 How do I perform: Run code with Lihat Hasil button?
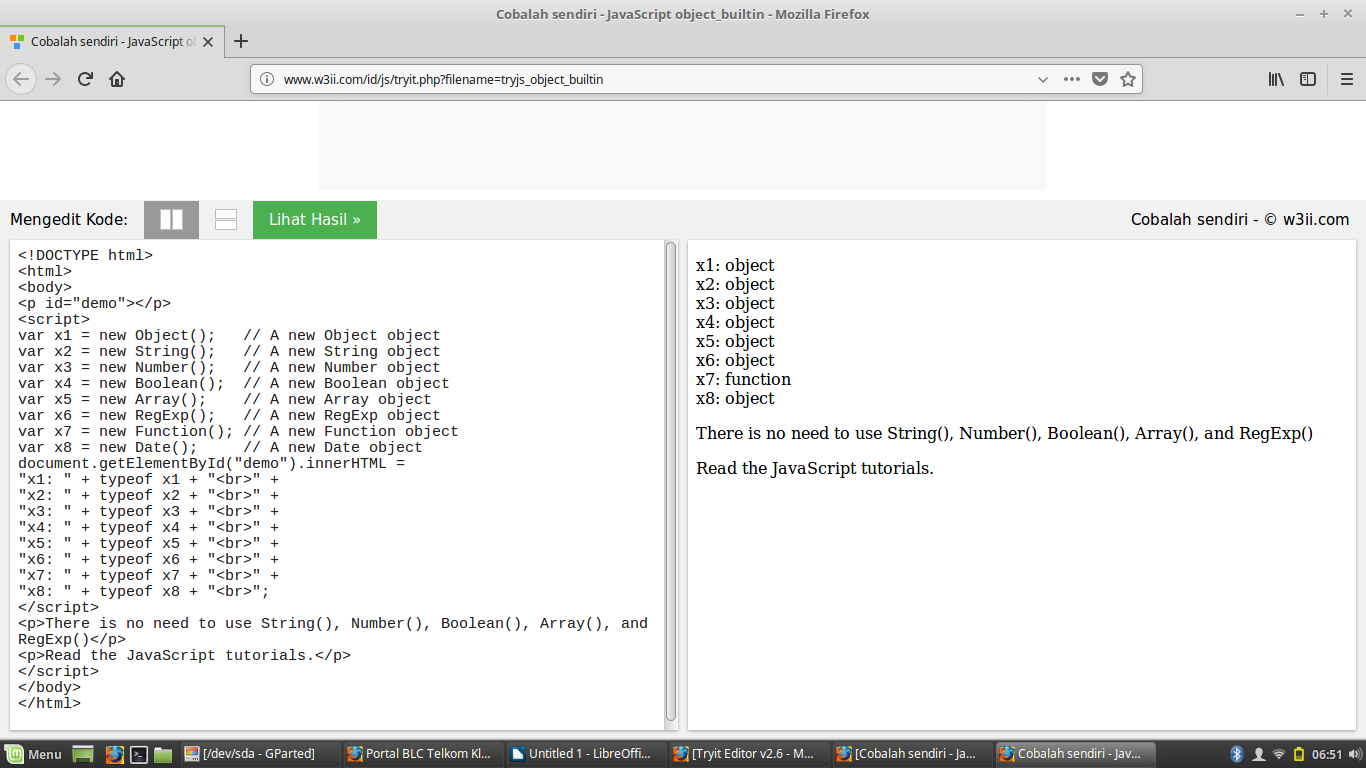pos(315,220)
